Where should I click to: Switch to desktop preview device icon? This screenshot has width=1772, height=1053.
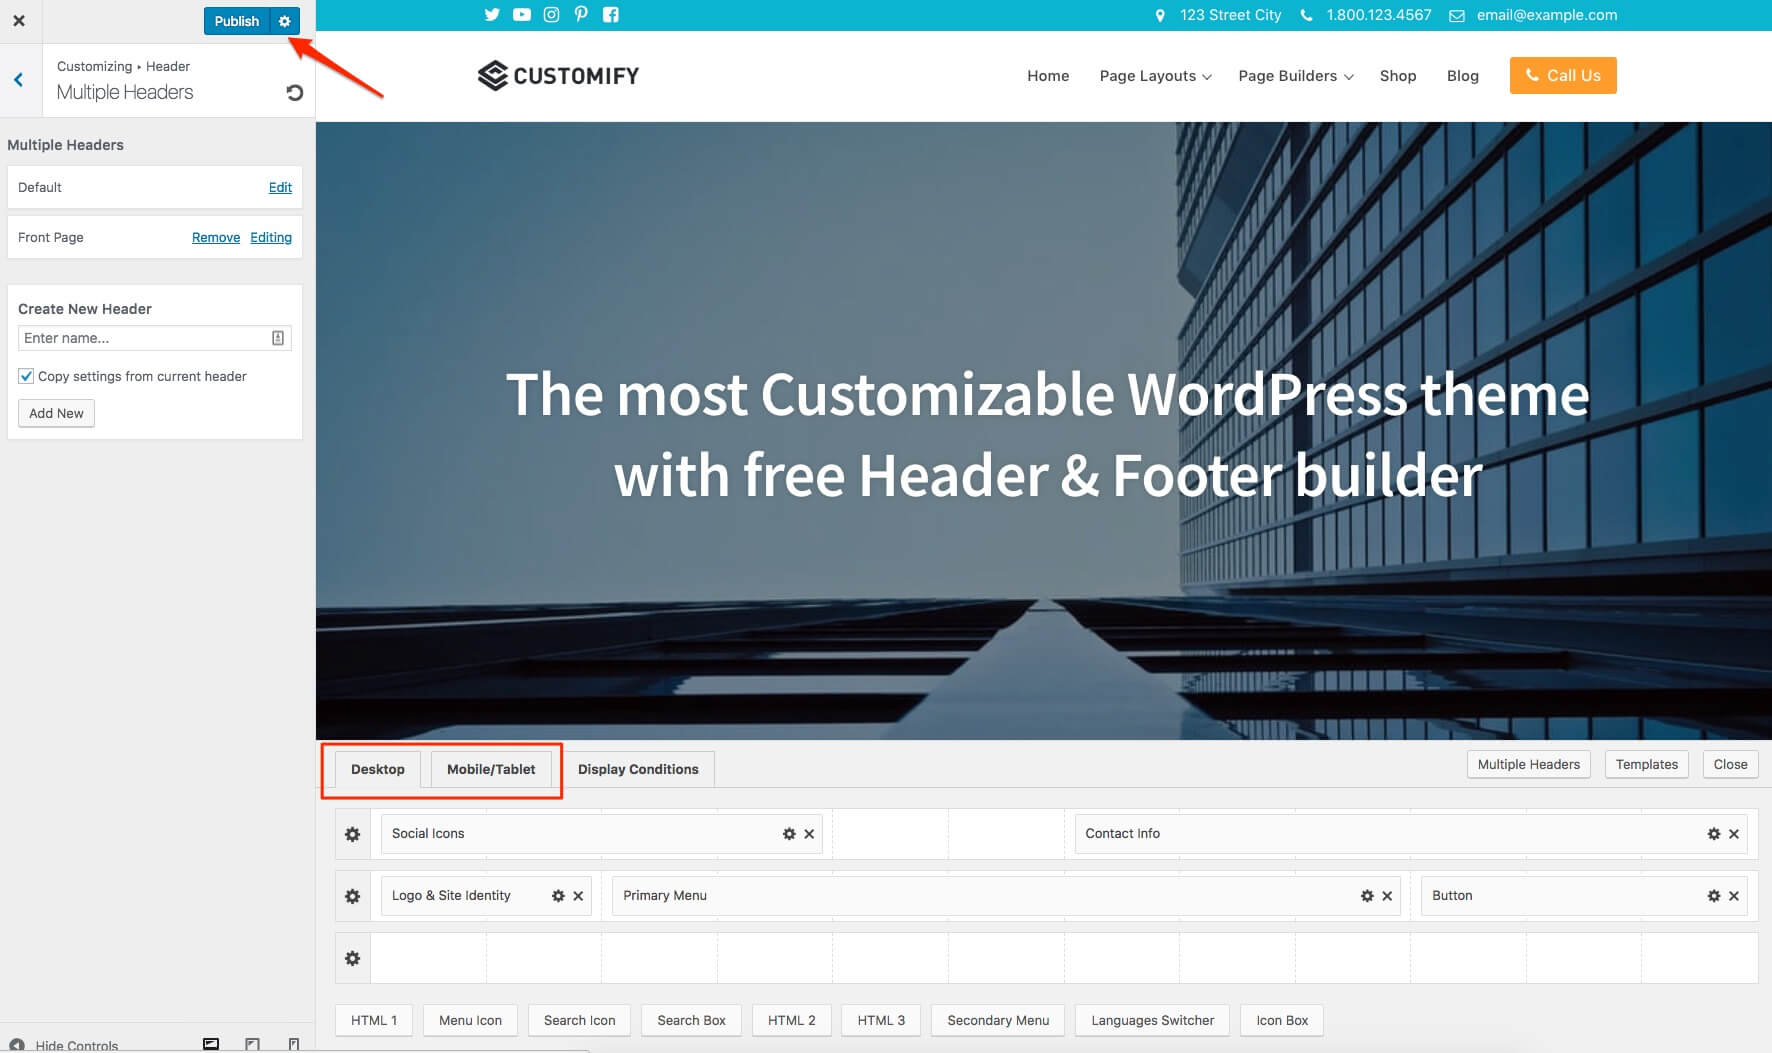(x=211, y=1044)
